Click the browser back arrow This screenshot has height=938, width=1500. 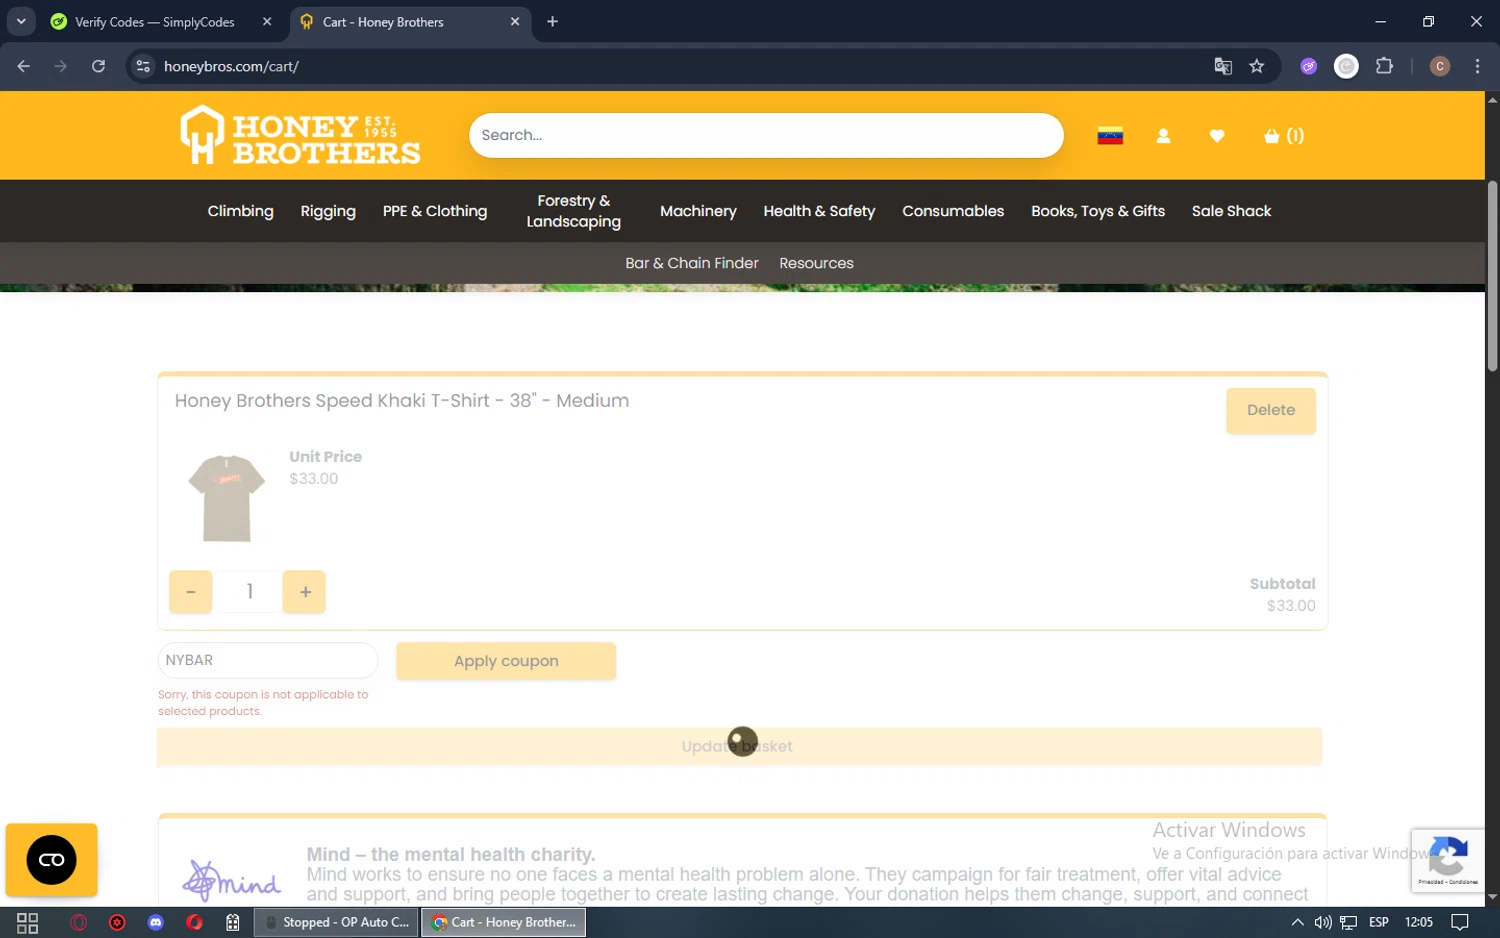coord(24,66)
